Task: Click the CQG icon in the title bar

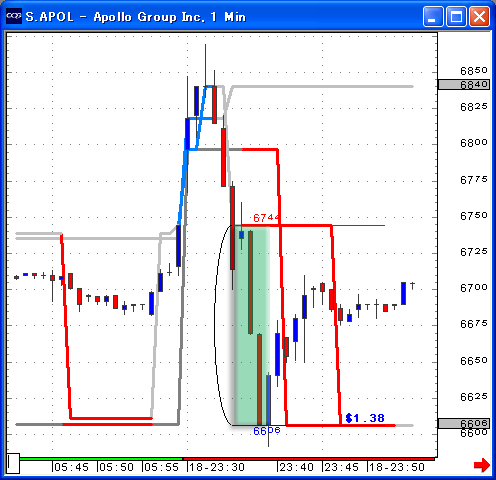Action: pyautogui.click(x=14, y=16)
